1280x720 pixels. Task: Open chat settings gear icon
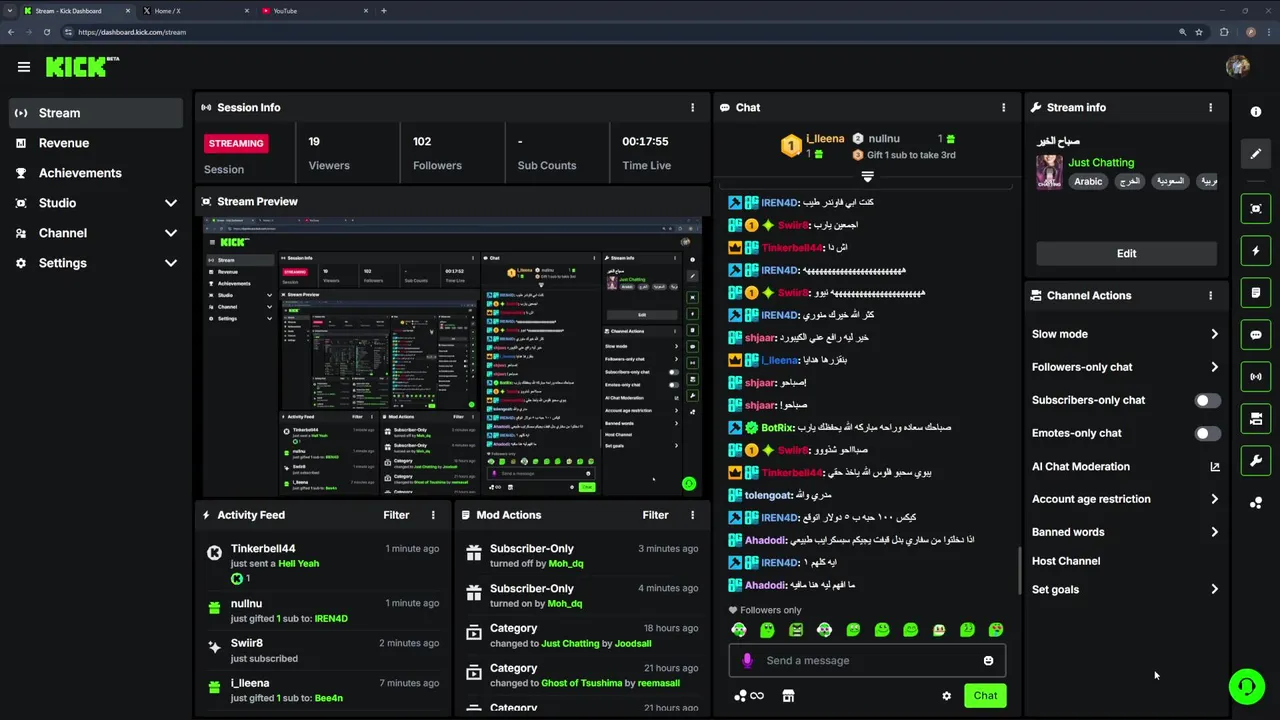coord(946,696)
